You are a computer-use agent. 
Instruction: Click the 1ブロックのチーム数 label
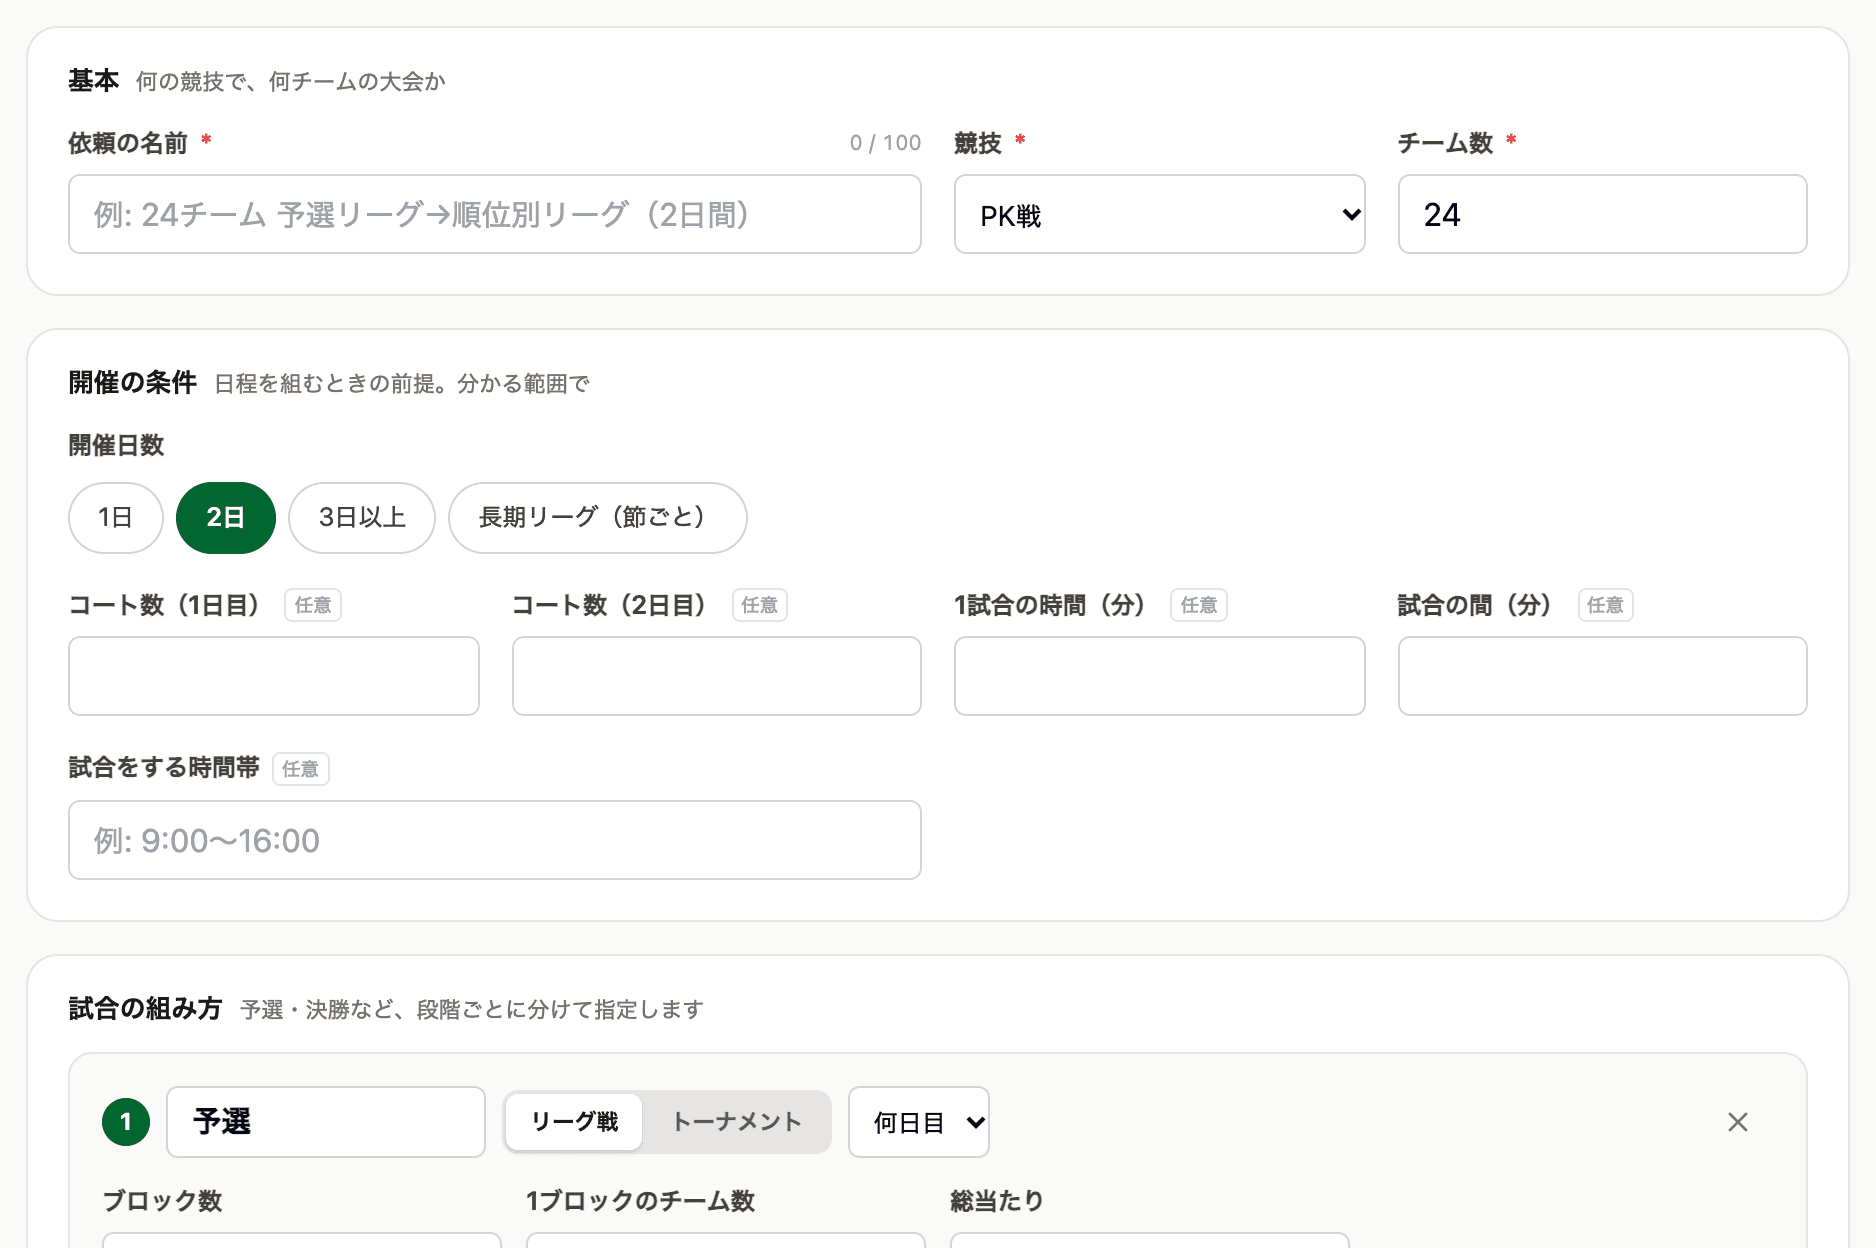point(640,1201)
